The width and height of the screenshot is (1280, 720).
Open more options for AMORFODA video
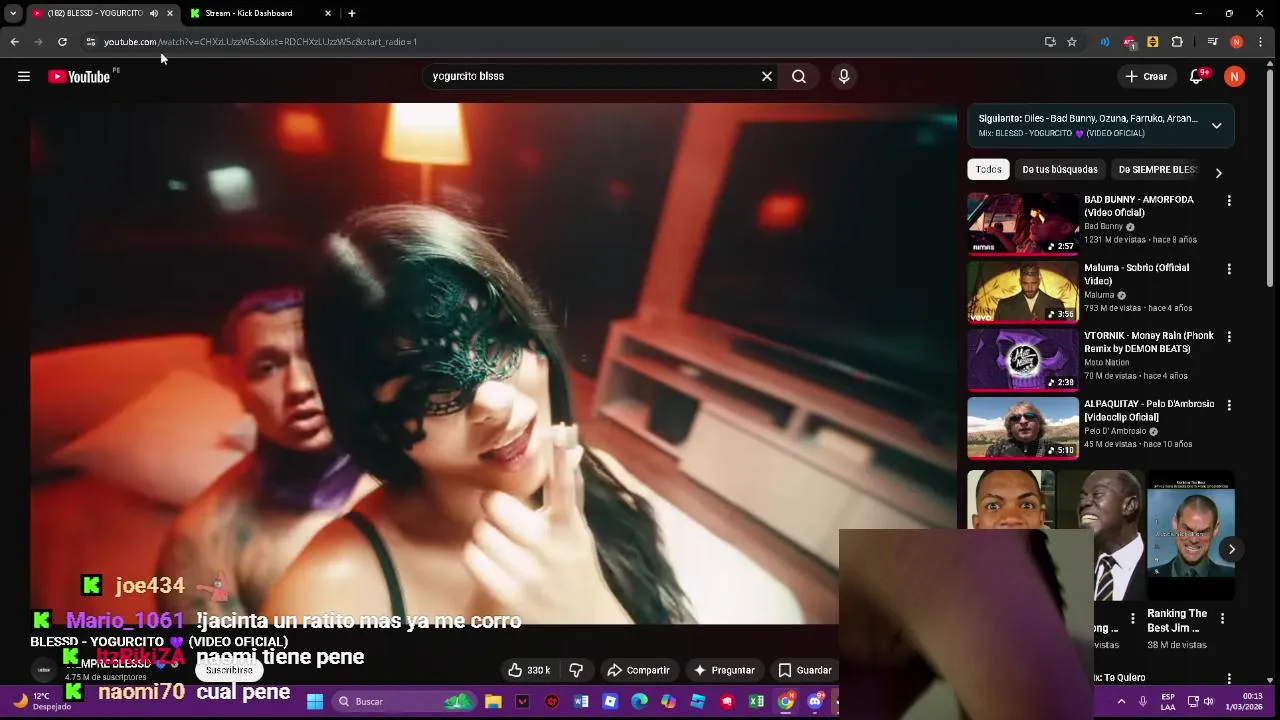tap(1229, 200)
